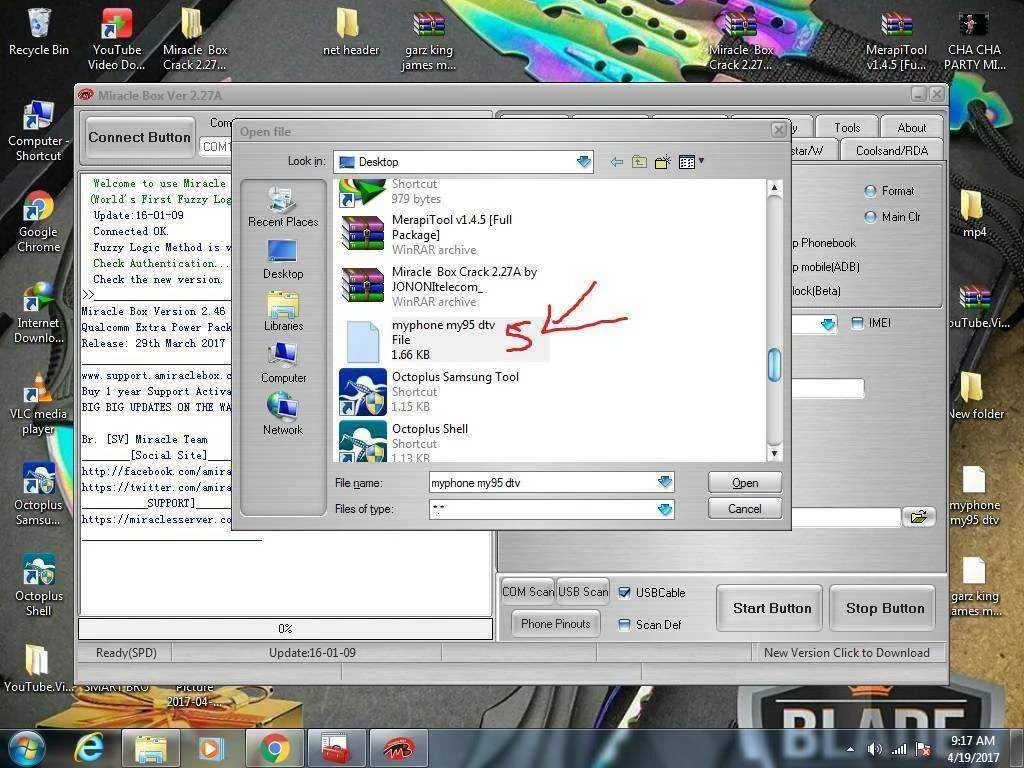The width and height of the screenshot is (1024, 768).
Task: Select the net header folder on desktop
Action: (351, 31)
